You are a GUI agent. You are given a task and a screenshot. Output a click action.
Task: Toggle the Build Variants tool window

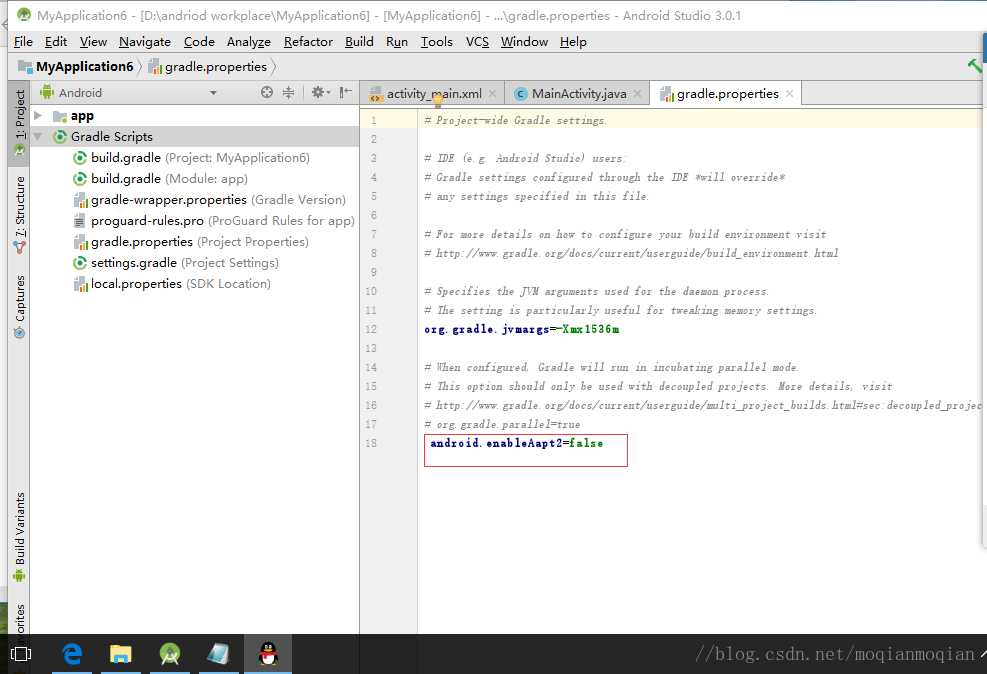(20, 537)
